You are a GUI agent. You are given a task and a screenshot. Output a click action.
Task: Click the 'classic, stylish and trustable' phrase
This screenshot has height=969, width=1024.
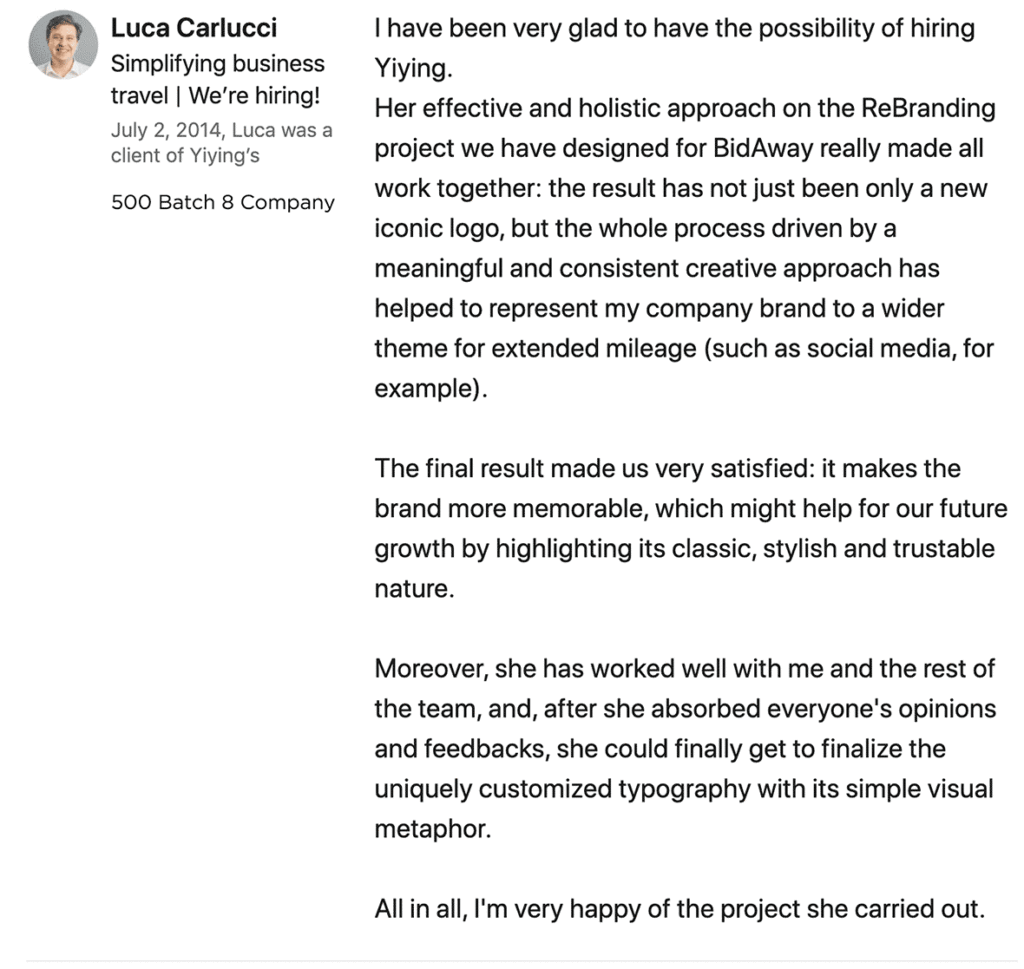point(833,548)
